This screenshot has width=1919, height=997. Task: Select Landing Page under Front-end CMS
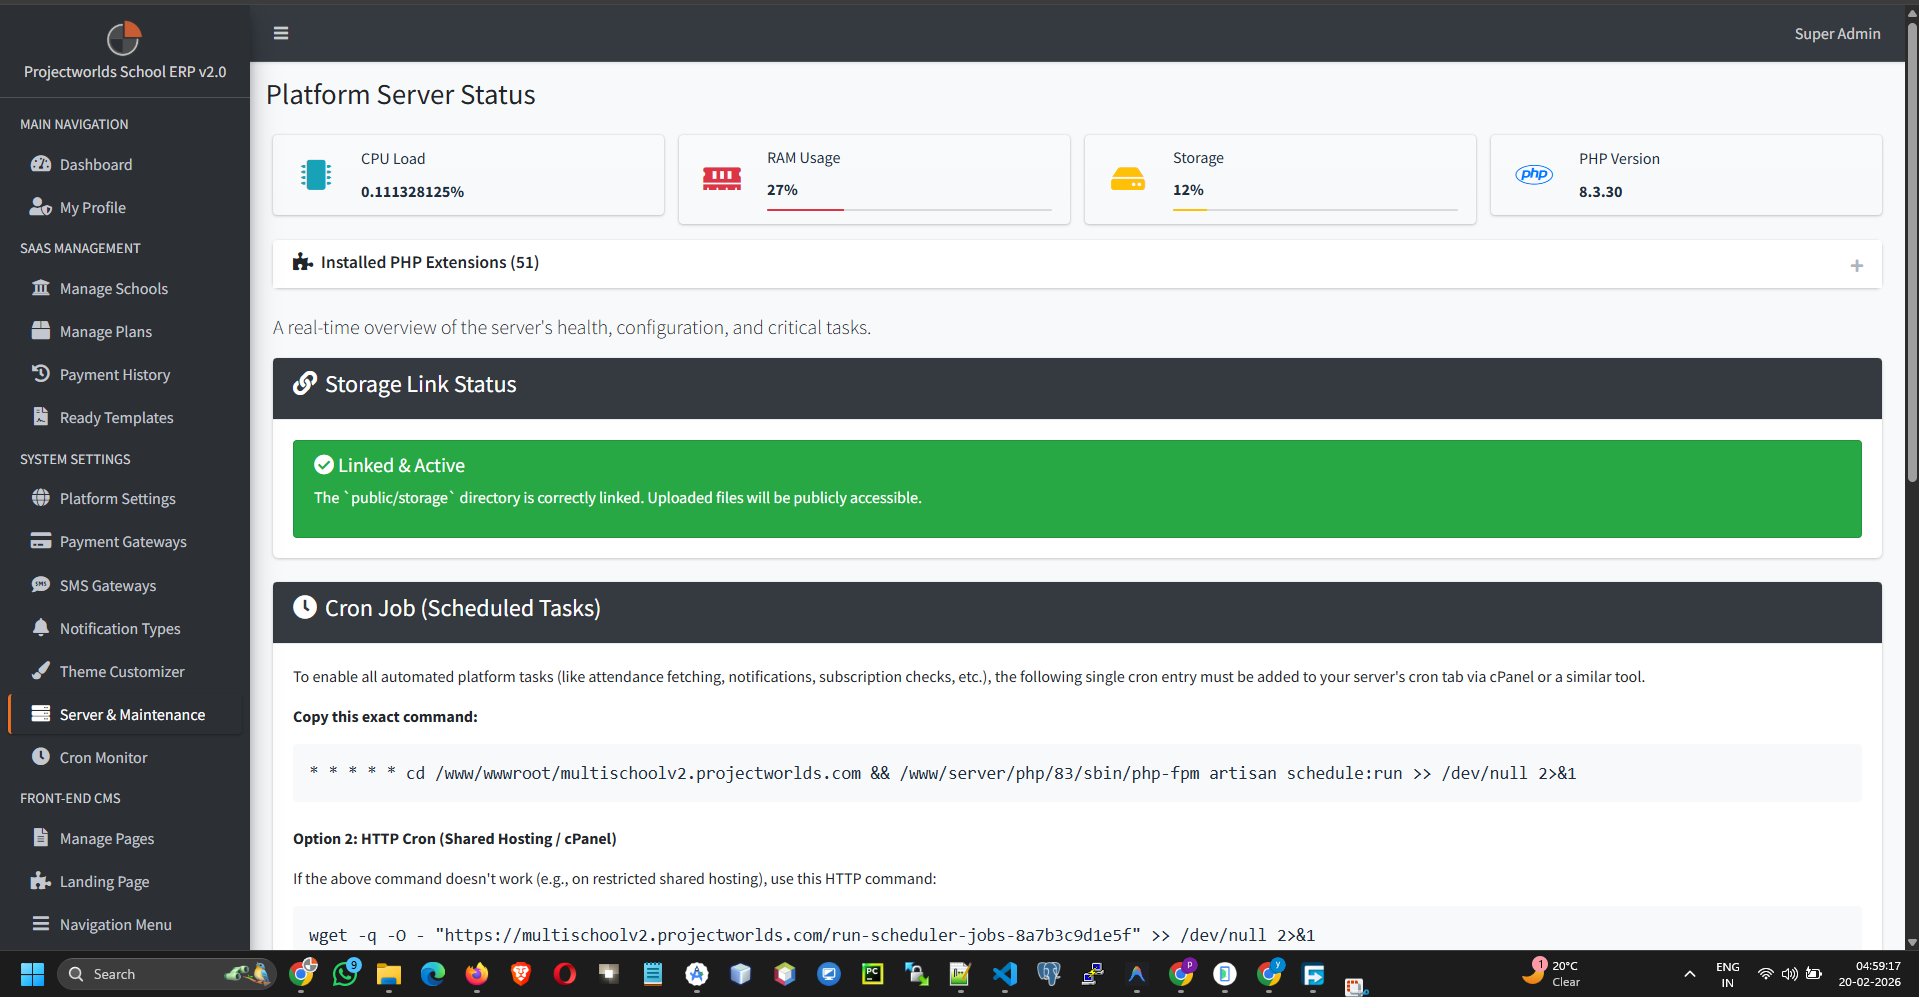point(103,881)
